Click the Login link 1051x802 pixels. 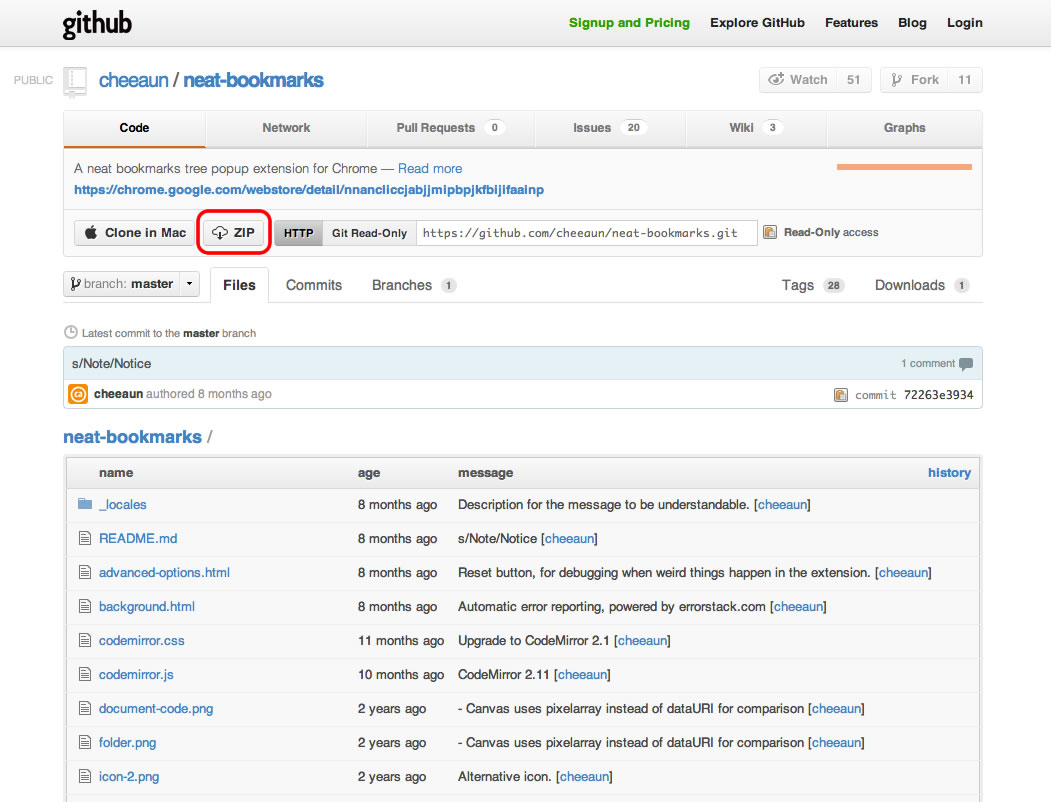click(965, 23)
